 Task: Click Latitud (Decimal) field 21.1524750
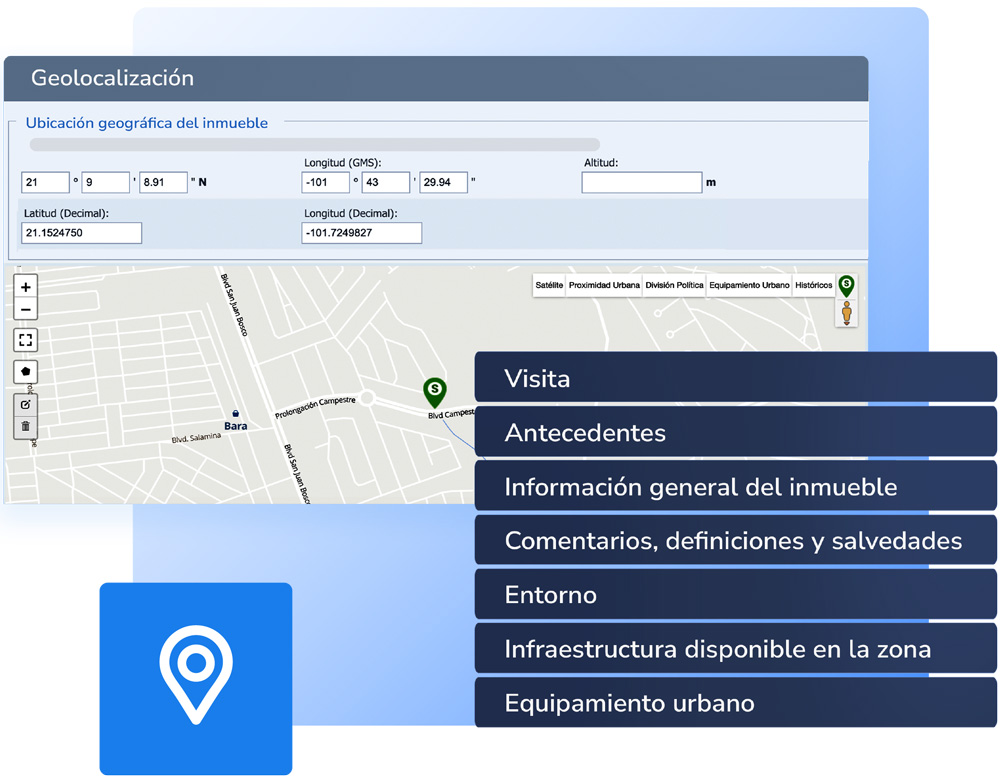[81, 233]
